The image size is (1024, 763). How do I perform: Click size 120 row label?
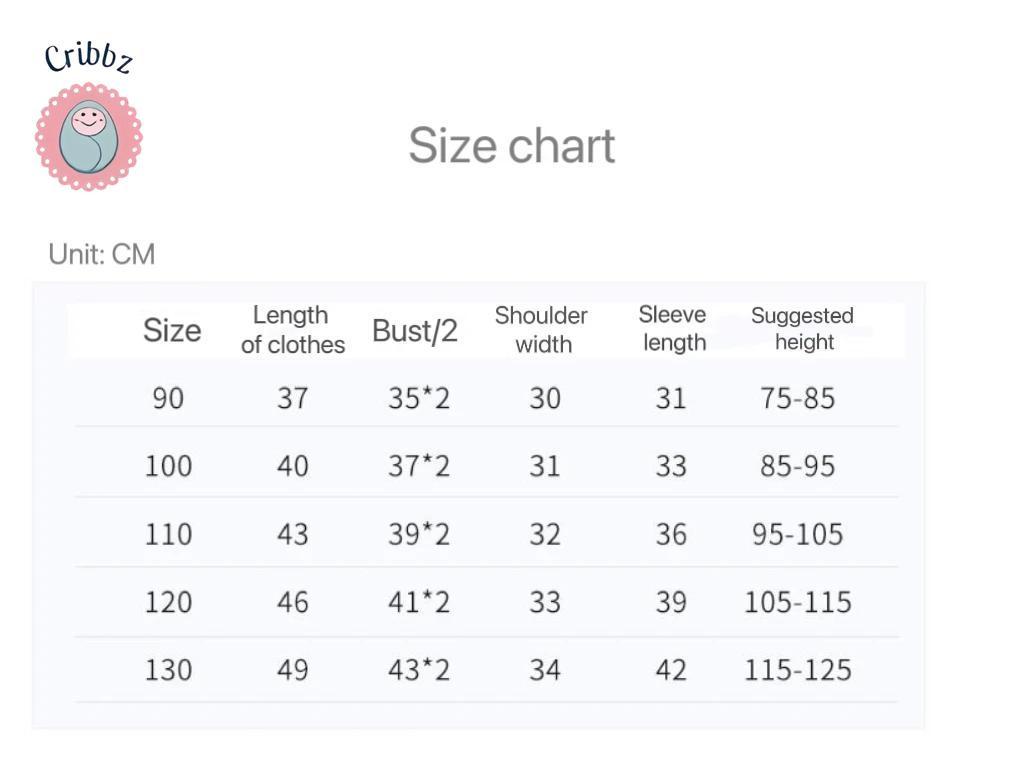168,602
